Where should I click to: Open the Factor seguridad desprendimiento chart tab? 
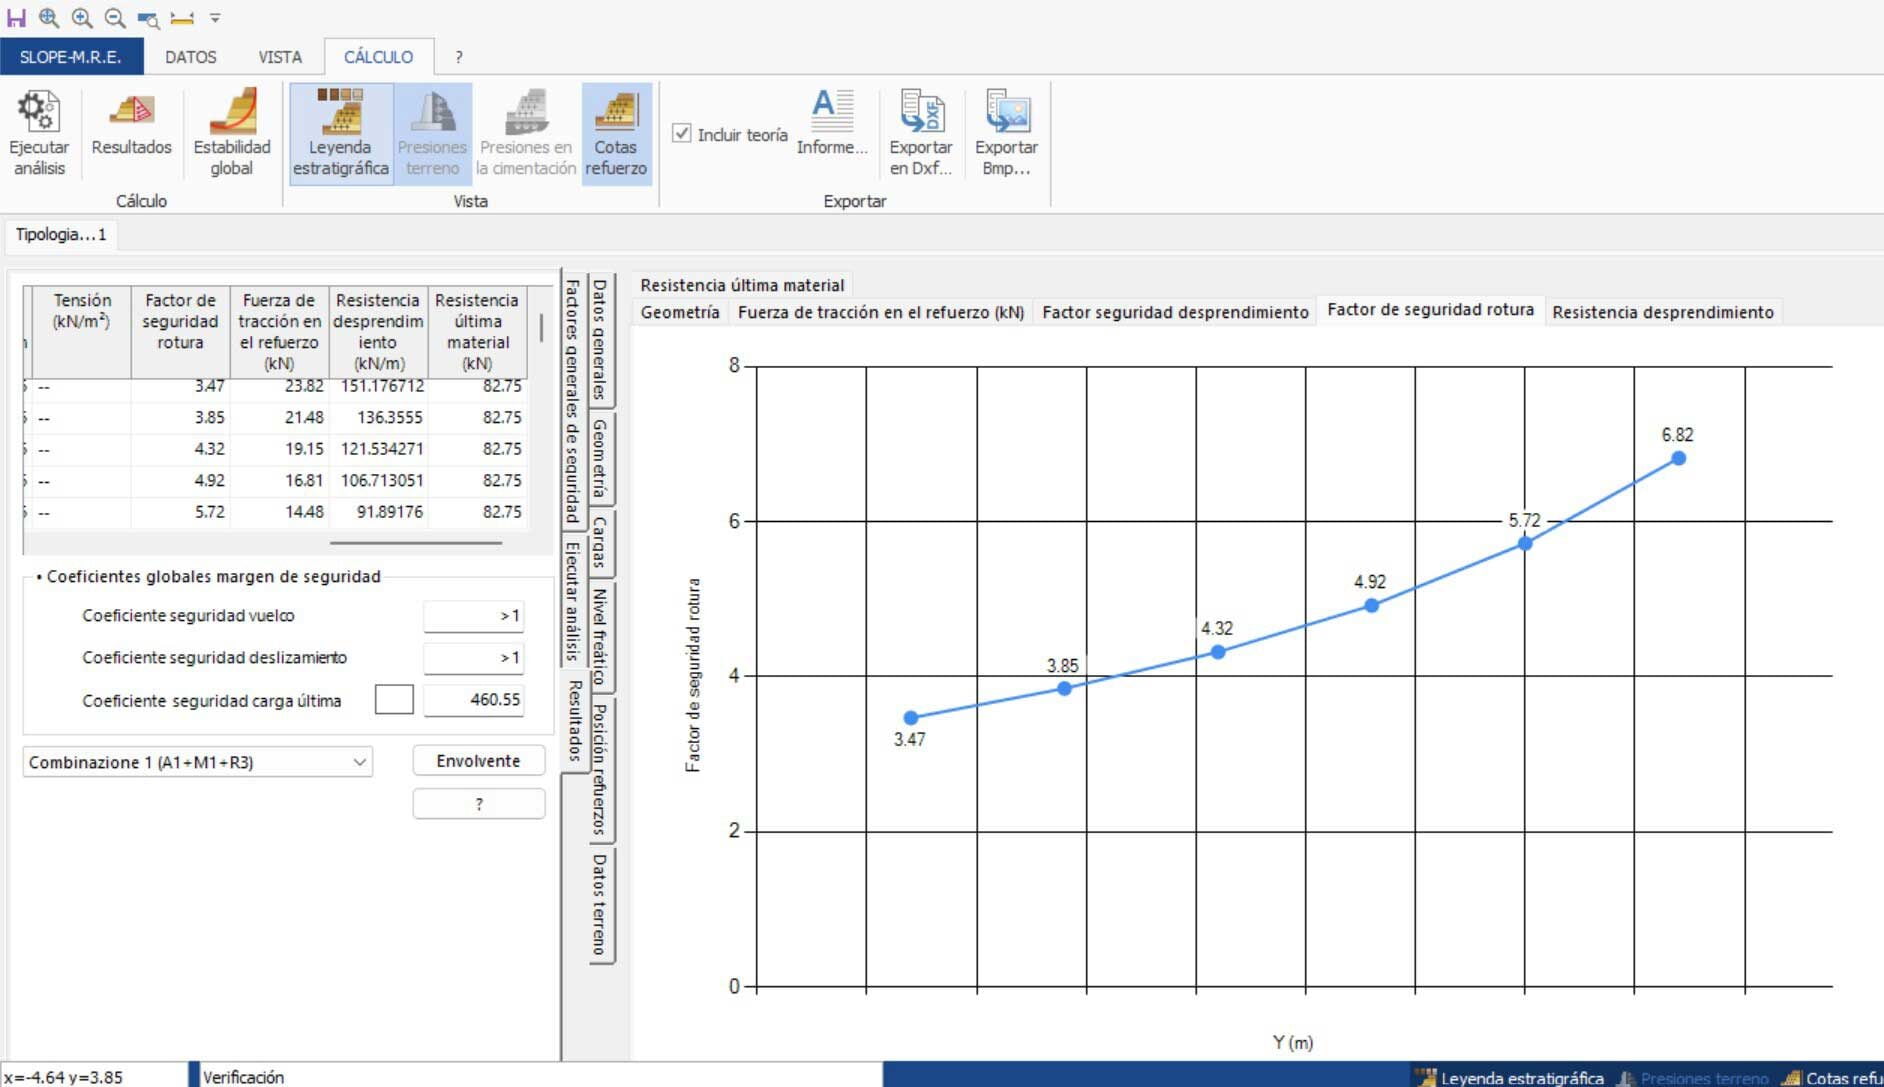click(x=1175, y=312)
